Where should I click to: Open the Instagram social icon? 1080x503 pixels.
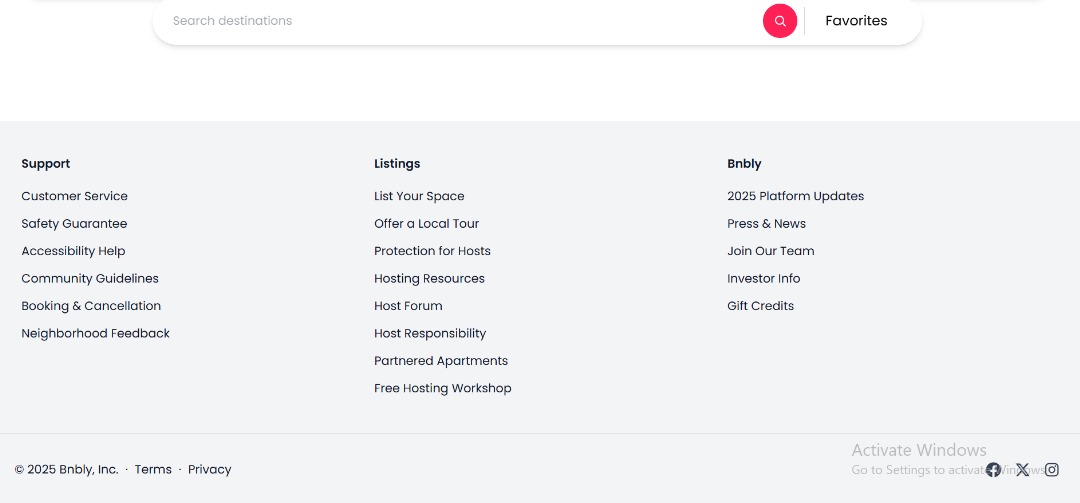point(1052,470)
